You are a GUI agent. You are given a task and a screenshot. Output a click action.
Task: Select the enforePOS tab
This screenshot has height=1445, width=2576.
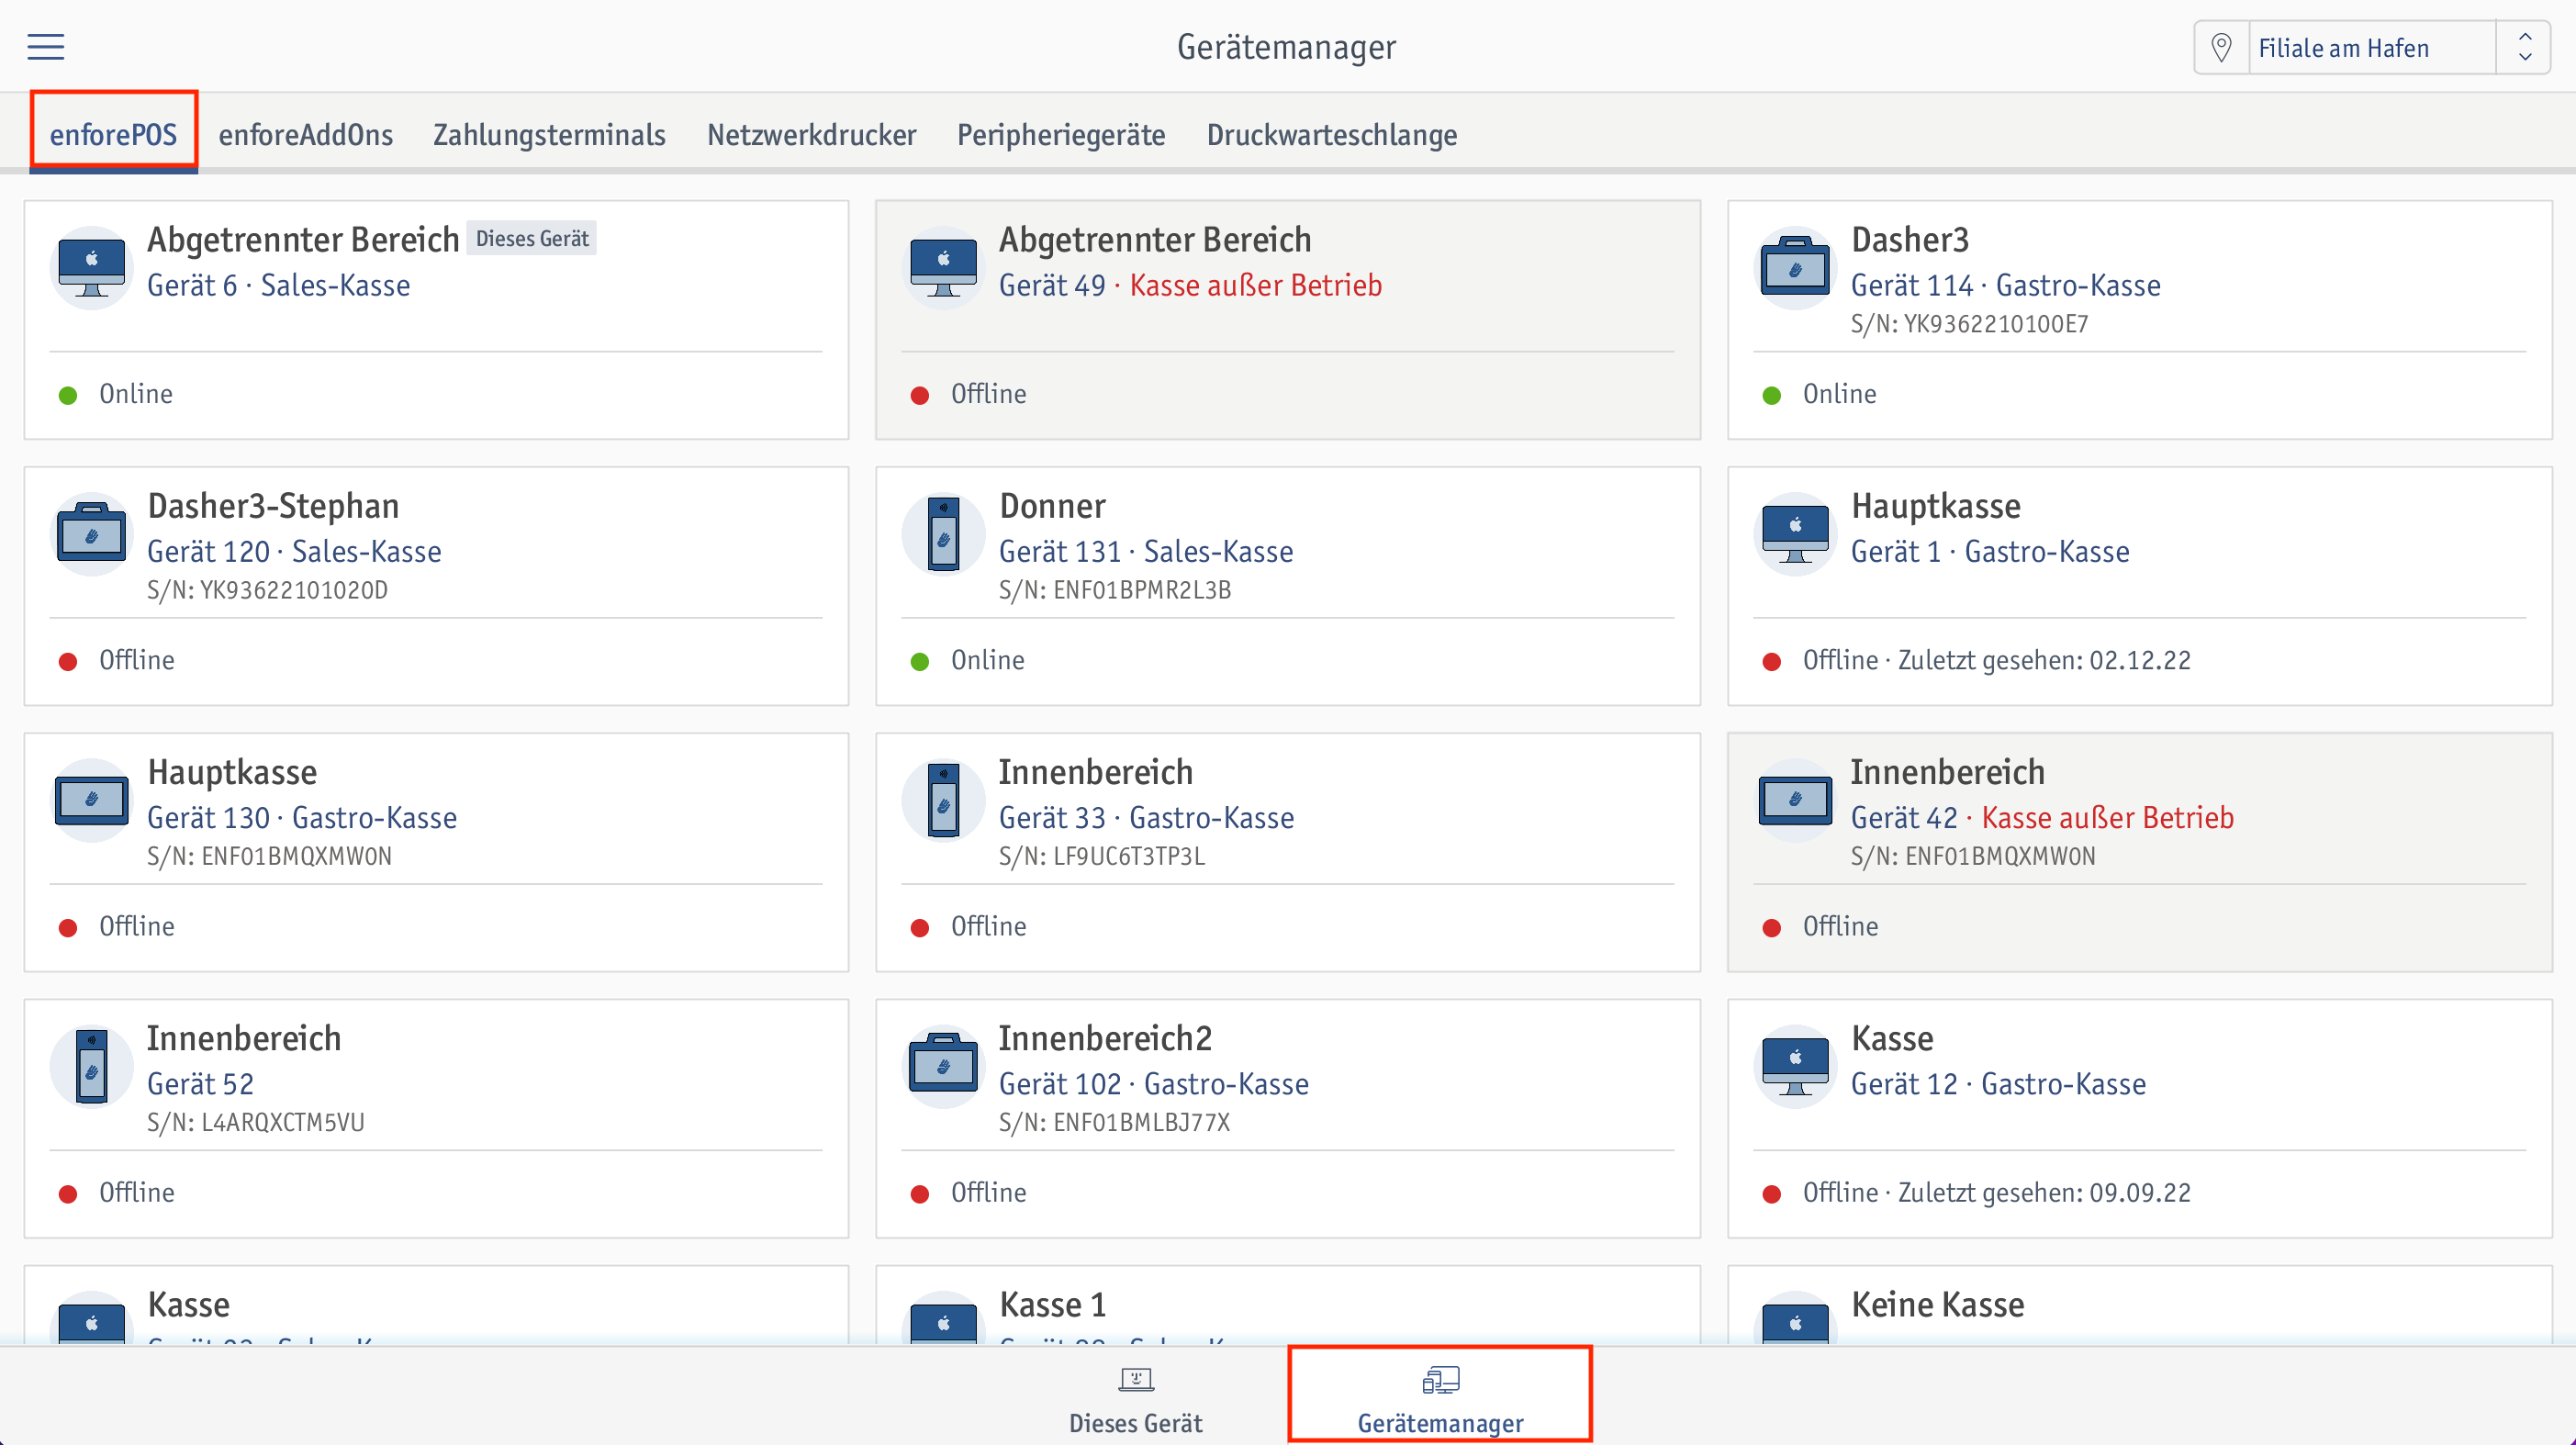click(x=113, y=134)
